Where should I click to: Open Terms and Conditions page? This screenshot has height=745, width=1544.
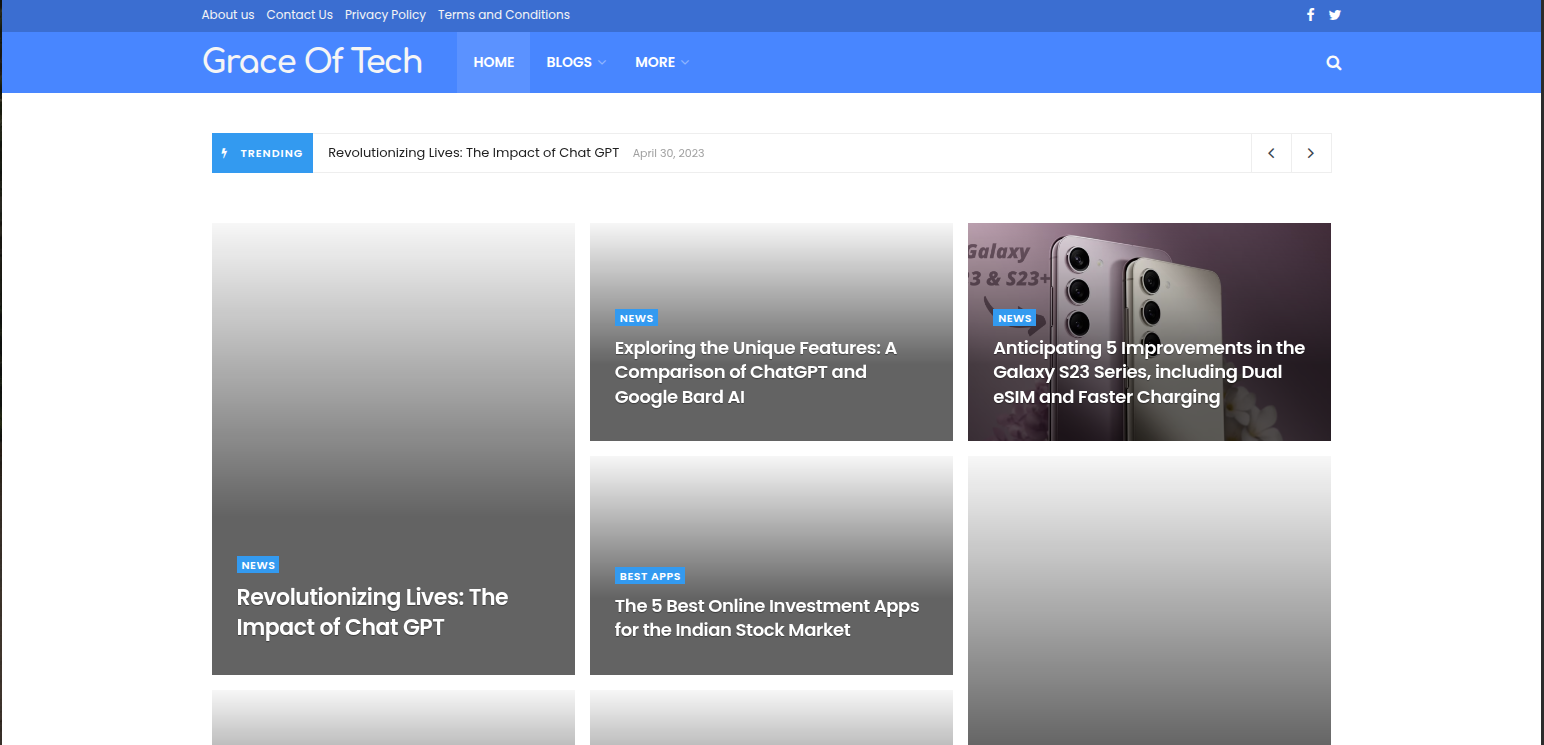[503, 15]
